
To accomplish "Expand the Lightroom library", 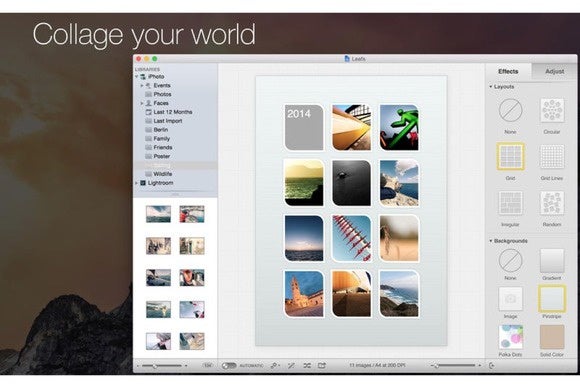I will [x=136, y=183].
